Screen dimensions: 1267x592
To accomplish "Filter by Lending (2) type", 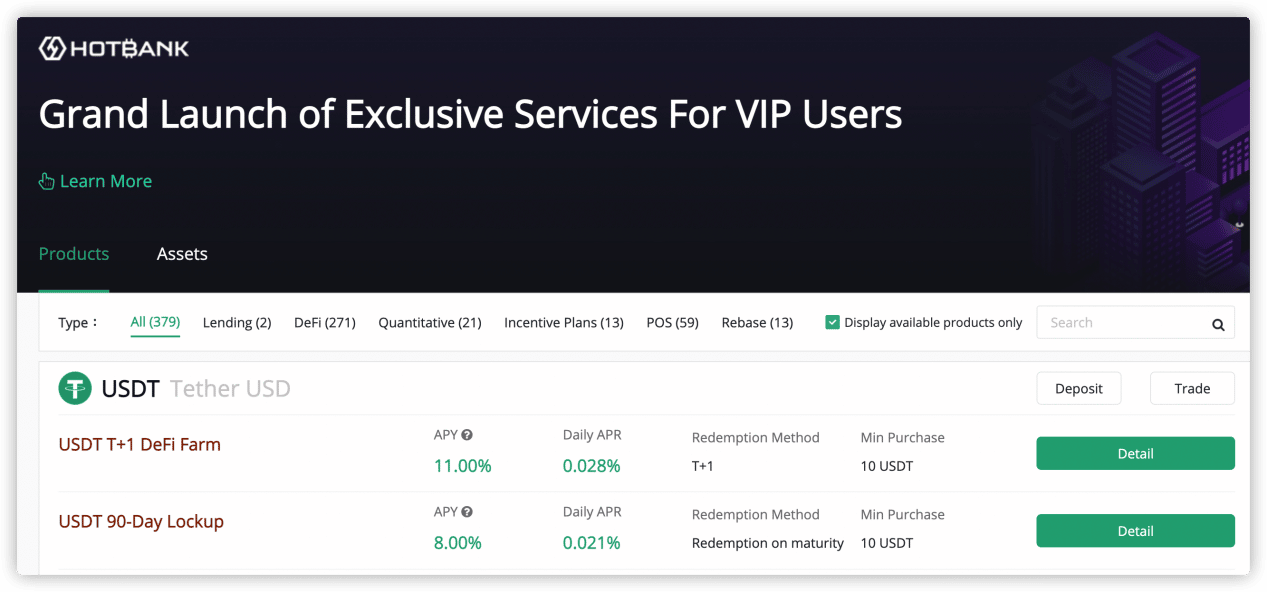I will pos(237,323).
